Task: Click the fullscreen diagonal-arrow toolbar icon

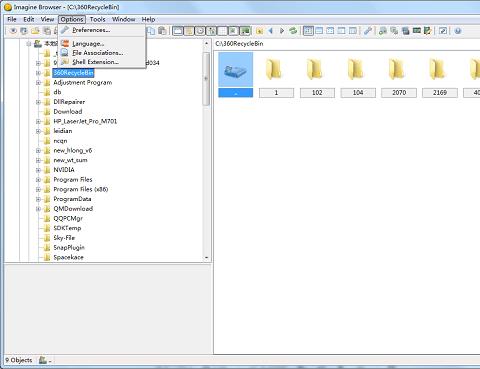Action: (x=443, y=31)
